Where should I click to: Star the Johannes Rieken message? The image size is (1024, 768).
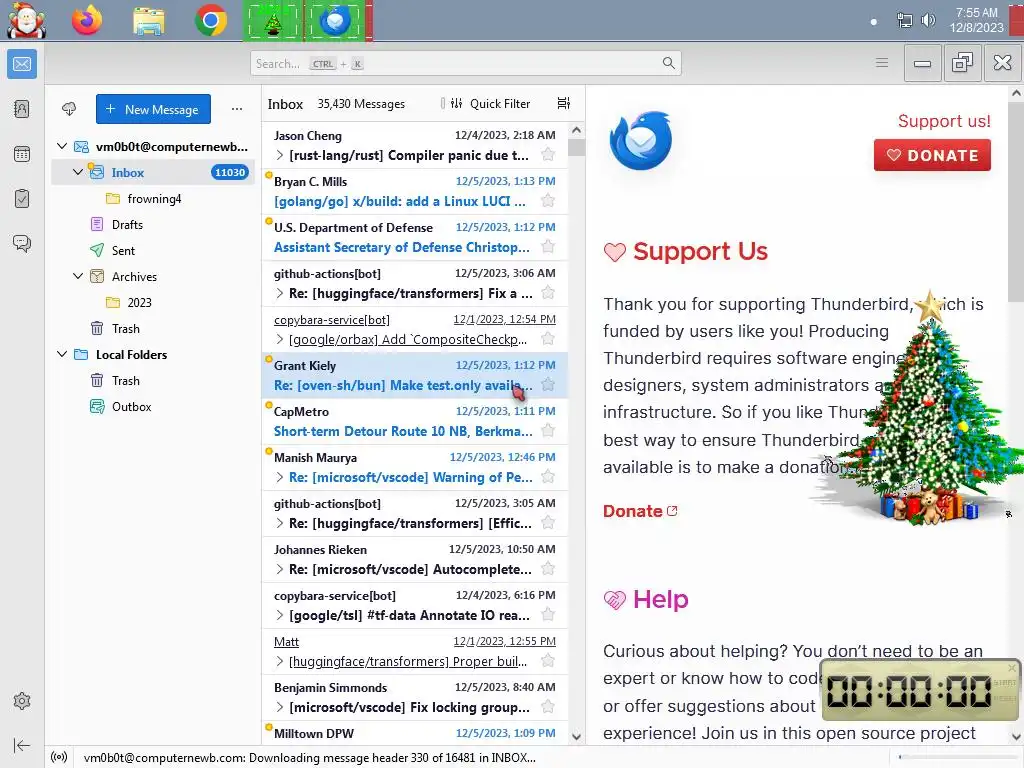pyautogui.click(x=548, y=569)
